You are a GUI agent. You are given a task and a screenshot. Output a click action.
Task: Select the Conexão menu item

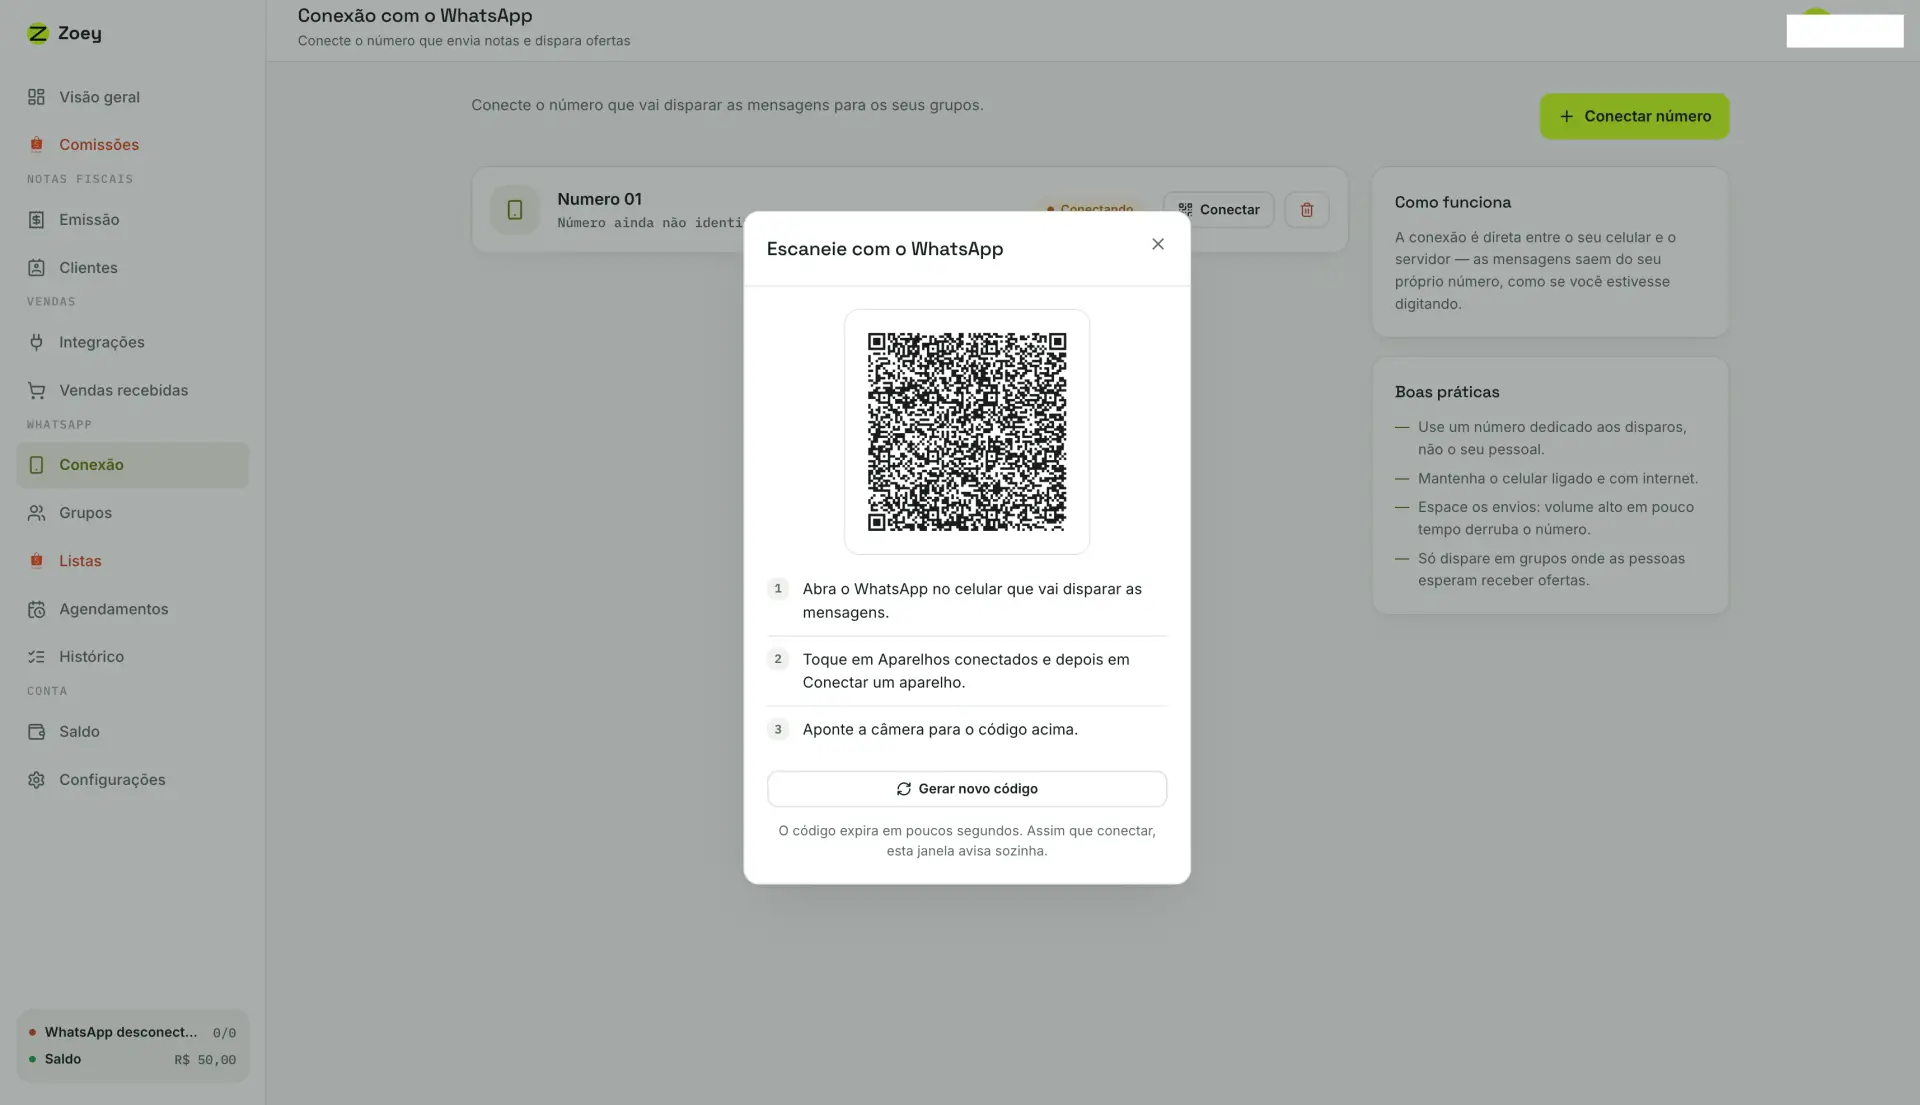coord(132,465)
